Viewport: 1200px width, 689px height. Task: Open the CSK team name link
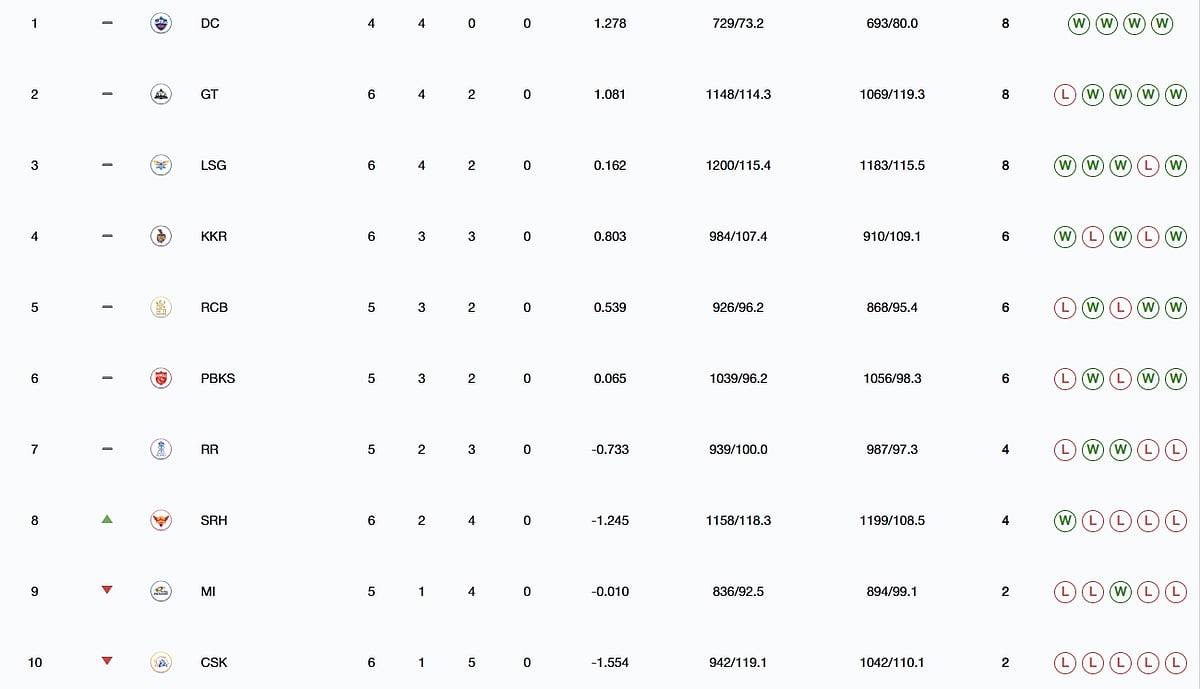click(x=214, y=662)
